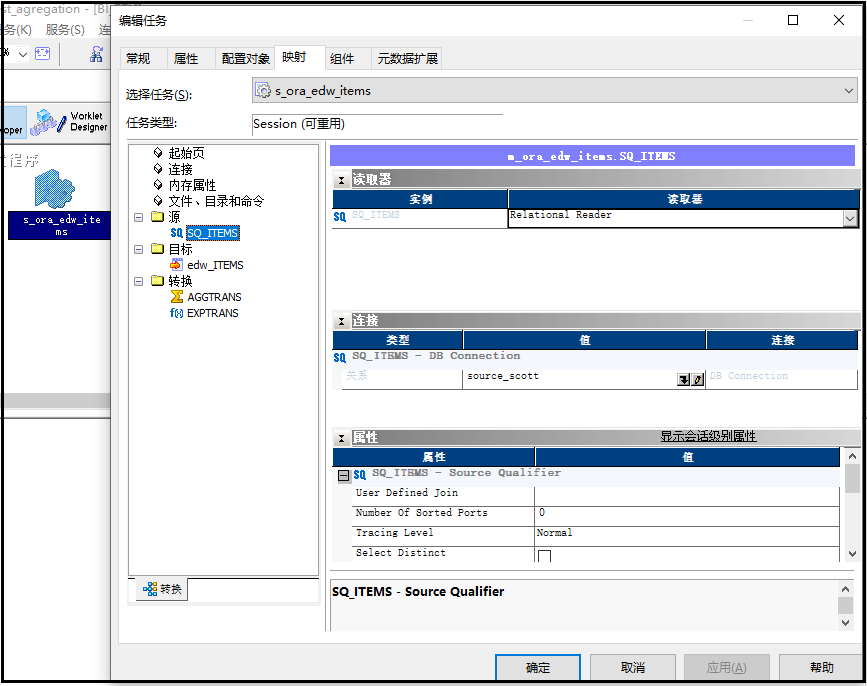
Task: Select 文件、目录和命令 tree node
Action: [216, 201]
